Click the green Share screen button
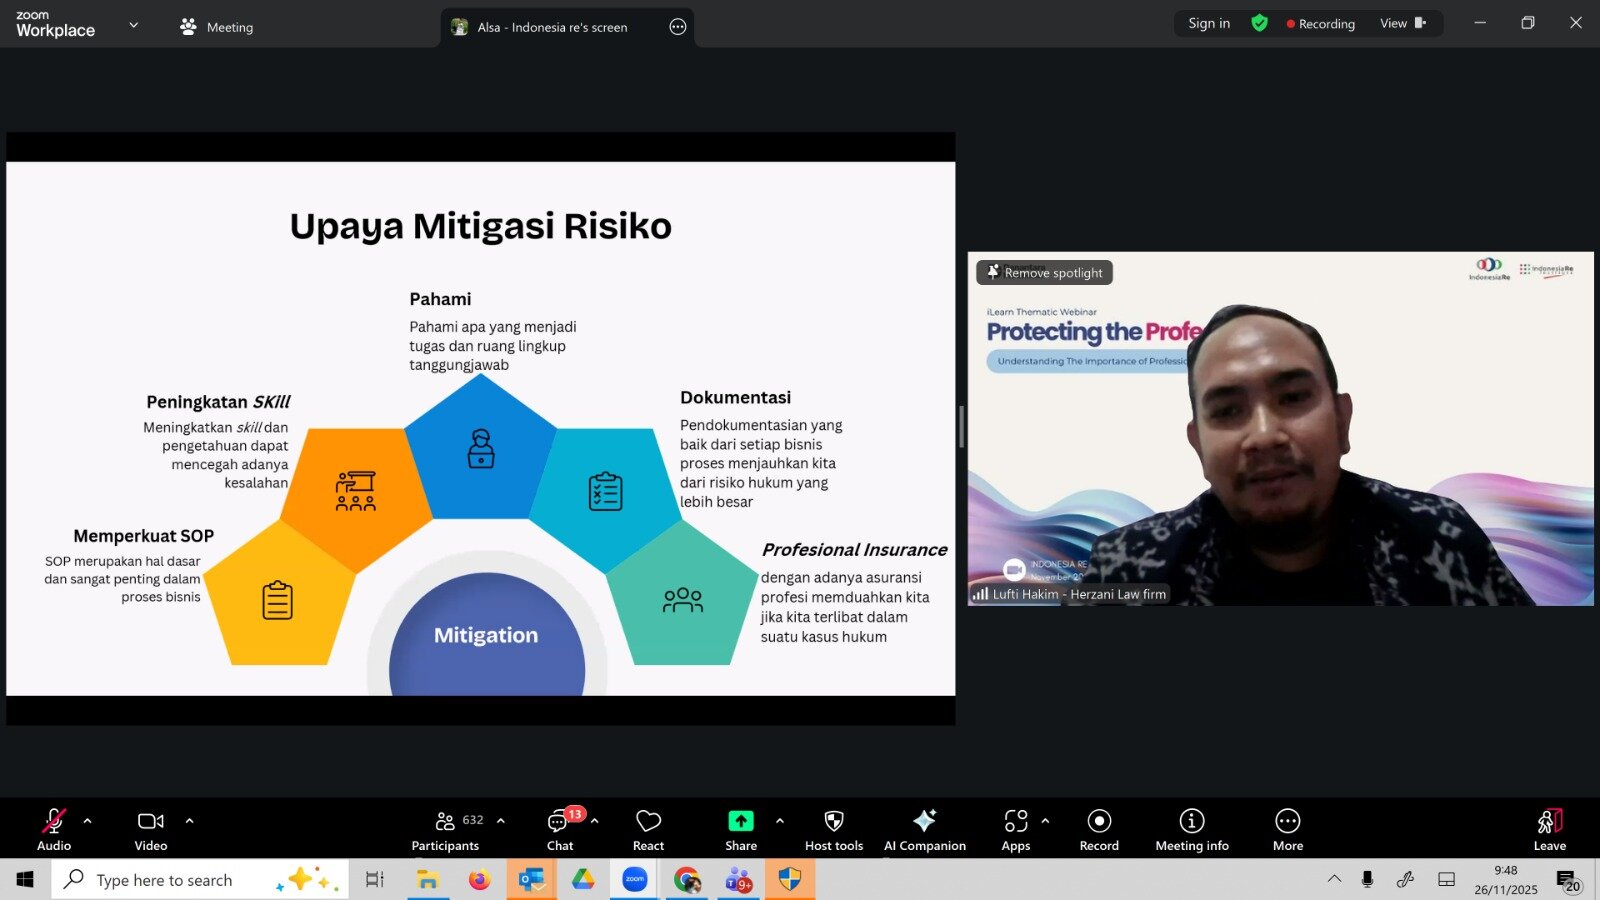This screenshot has width=1600, height=900. click(x=741, y=829)
